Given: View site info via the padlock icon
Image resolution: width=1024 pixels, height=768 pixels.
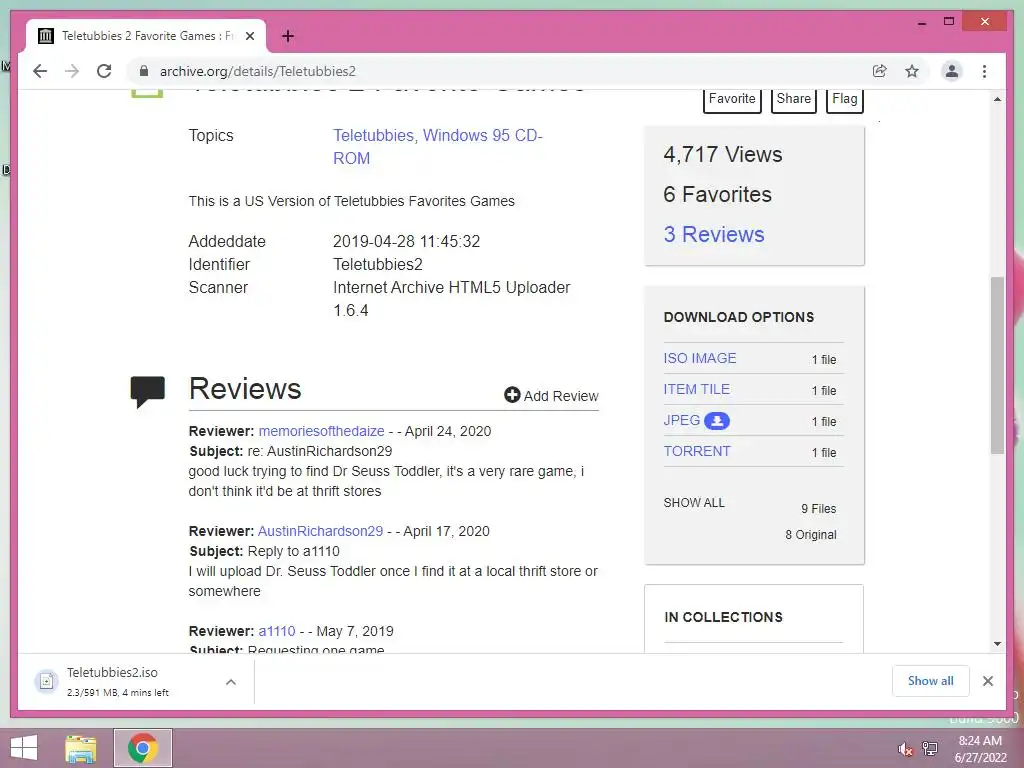Looking at the screenshot, I should (144, 71).
